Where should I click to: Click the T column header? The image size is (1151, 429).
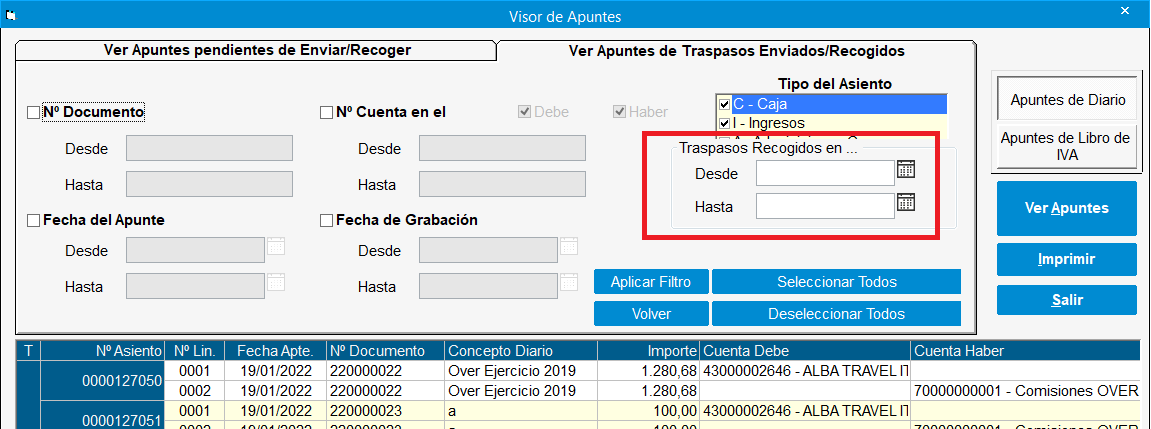[28, 350]
